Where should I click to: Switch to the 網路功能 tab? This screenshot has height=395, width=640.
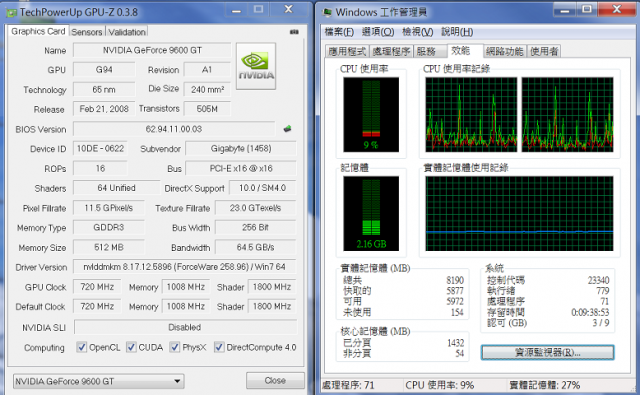tap(504, 51)
